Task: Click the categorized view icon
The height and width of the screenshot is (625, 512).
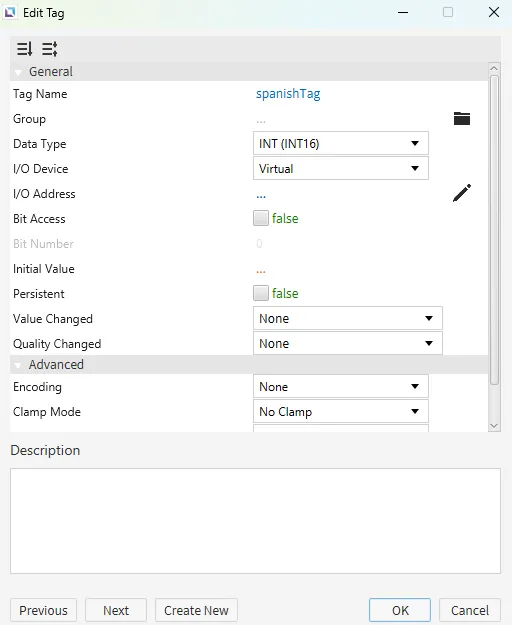Action: [50, 49]
